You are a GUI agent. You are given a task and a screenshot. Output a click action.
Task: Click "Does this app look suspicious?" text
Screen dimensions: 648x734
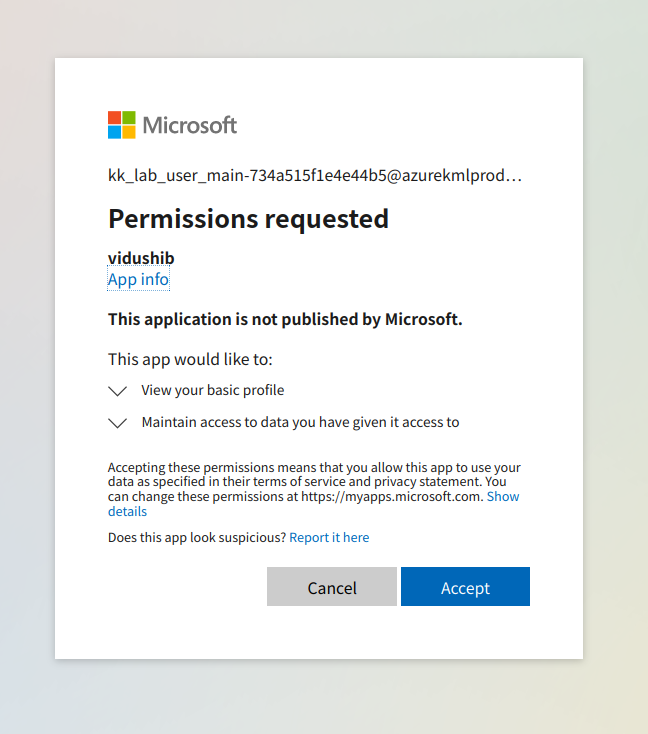click(x=197, y=538)
